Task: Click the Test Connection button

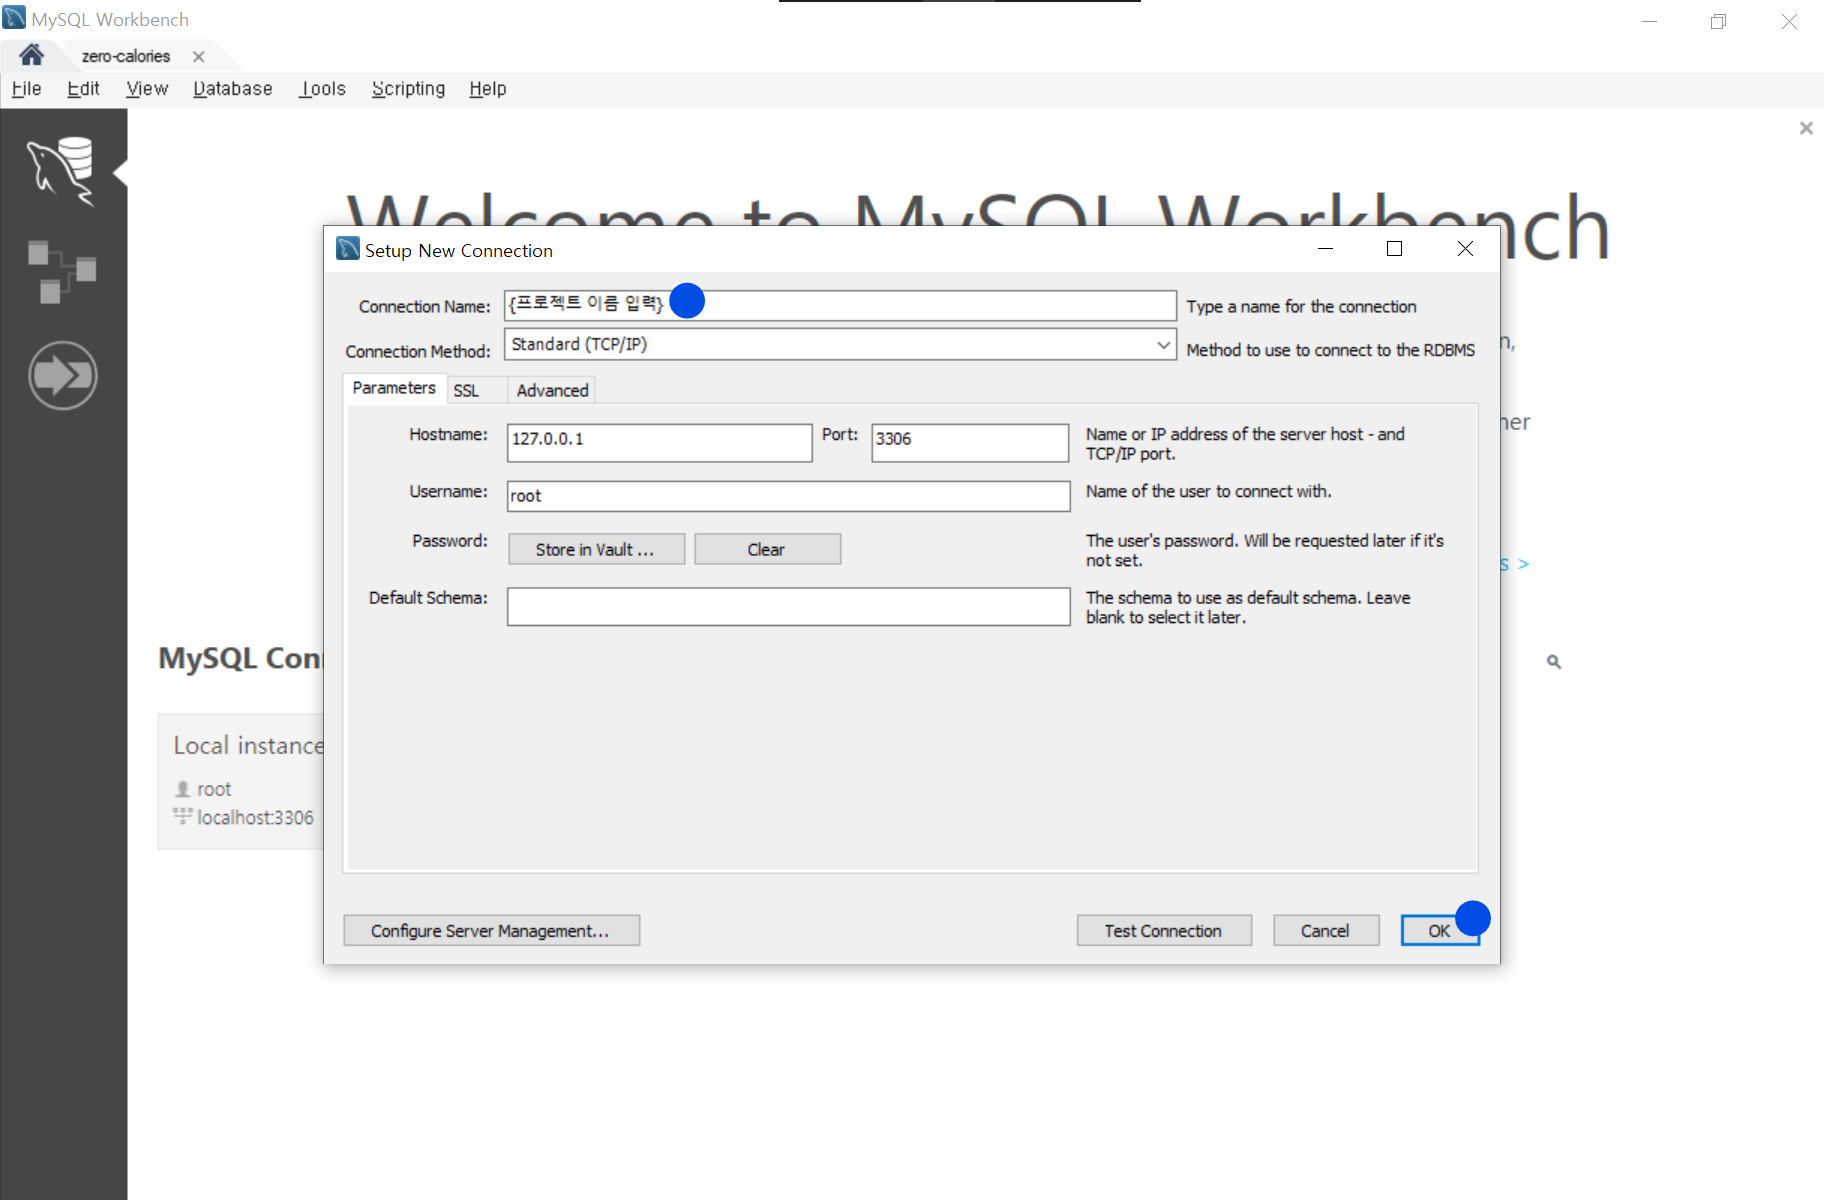Action: pyautogui.click(x=1164, y=930)
